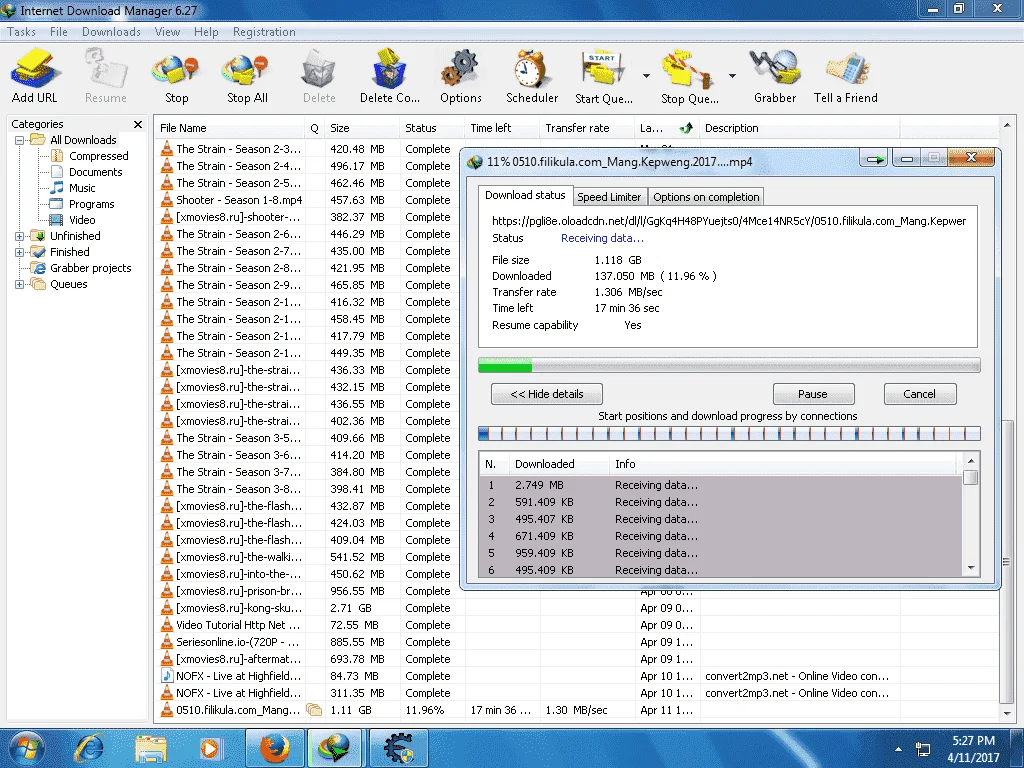Switch to the Speed Limiter tab

pyautogui.click(x=609, y=197)
